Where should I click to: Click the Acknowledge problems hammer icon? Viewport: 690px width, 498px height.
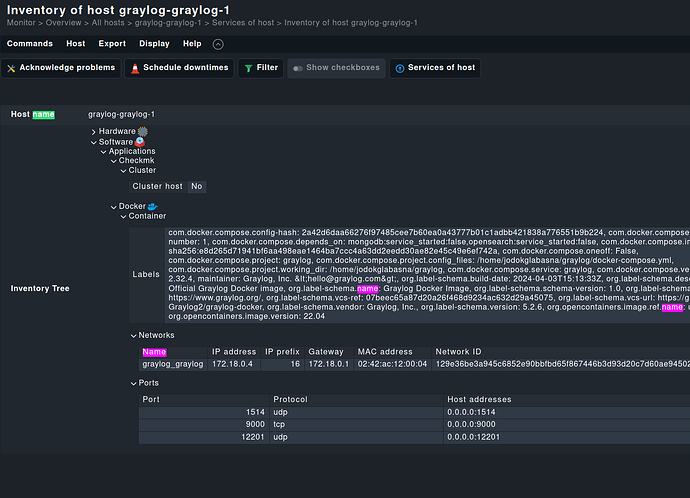(x=12, y=68)
